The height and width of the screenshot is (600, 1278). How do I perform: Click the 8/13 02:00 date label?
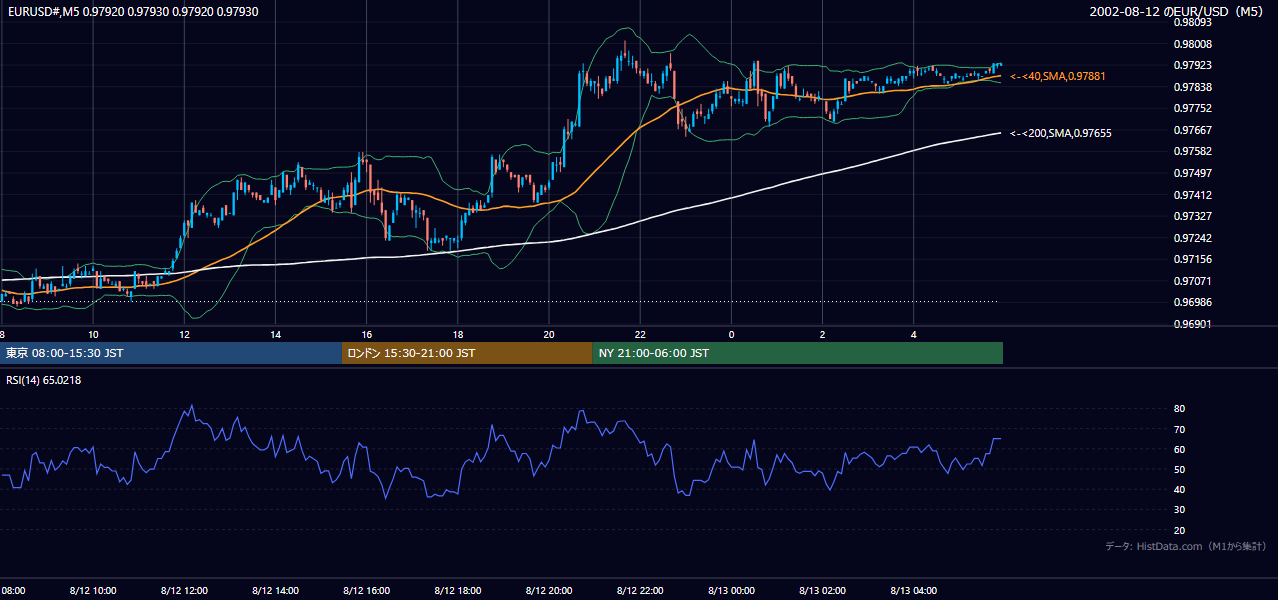tap(822, 591)
